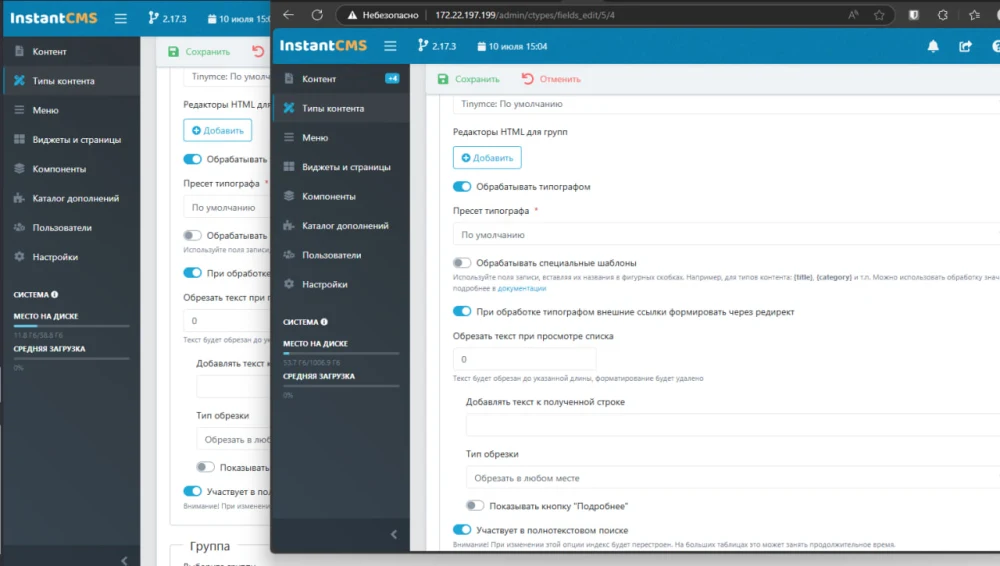Image resolution: width=1000 pixels, height=566 pixels.
Task: Collapse background window sidebar with chevron
Action: coord(124,560)
